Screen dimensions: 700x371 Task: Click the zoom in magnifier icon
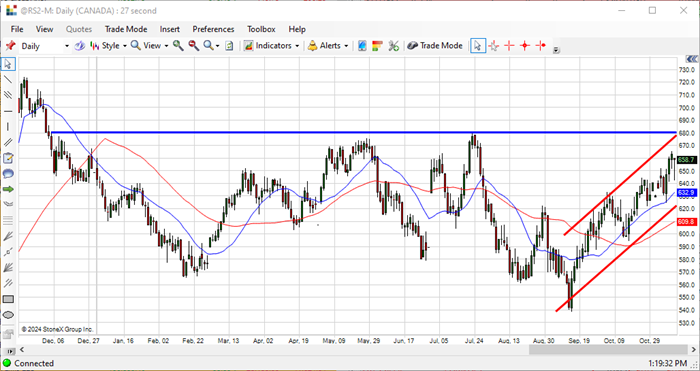click(x=179, y=46)
